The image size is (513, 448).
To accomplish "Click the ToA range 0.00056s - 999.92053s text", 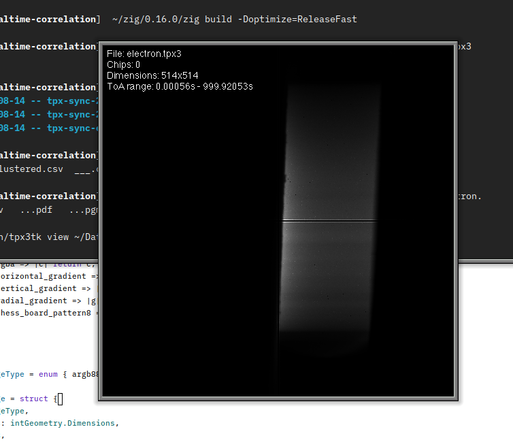I will tap(180, 87).
